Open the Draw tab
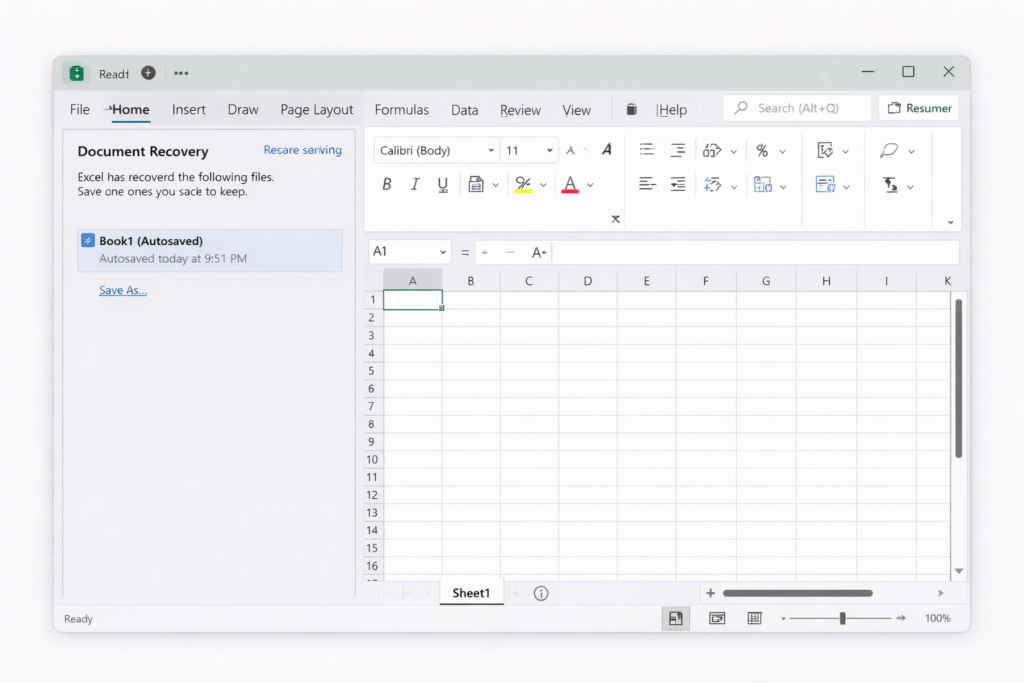Viewport: 1024px width, 683px height. (243, 109)
